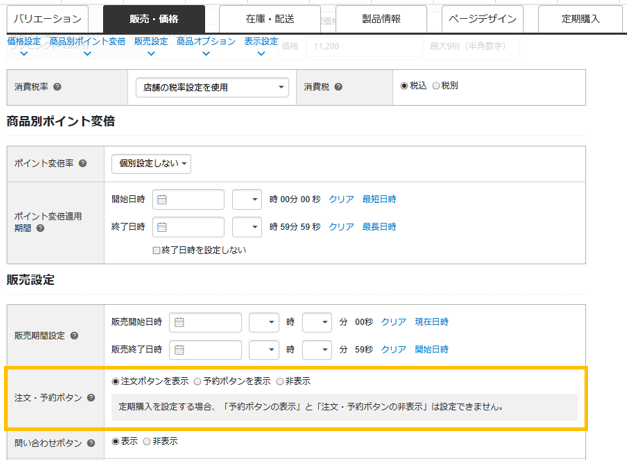Click the 現在日時 link
Viewport: 627px width, 460px height.
click(432, 322)
